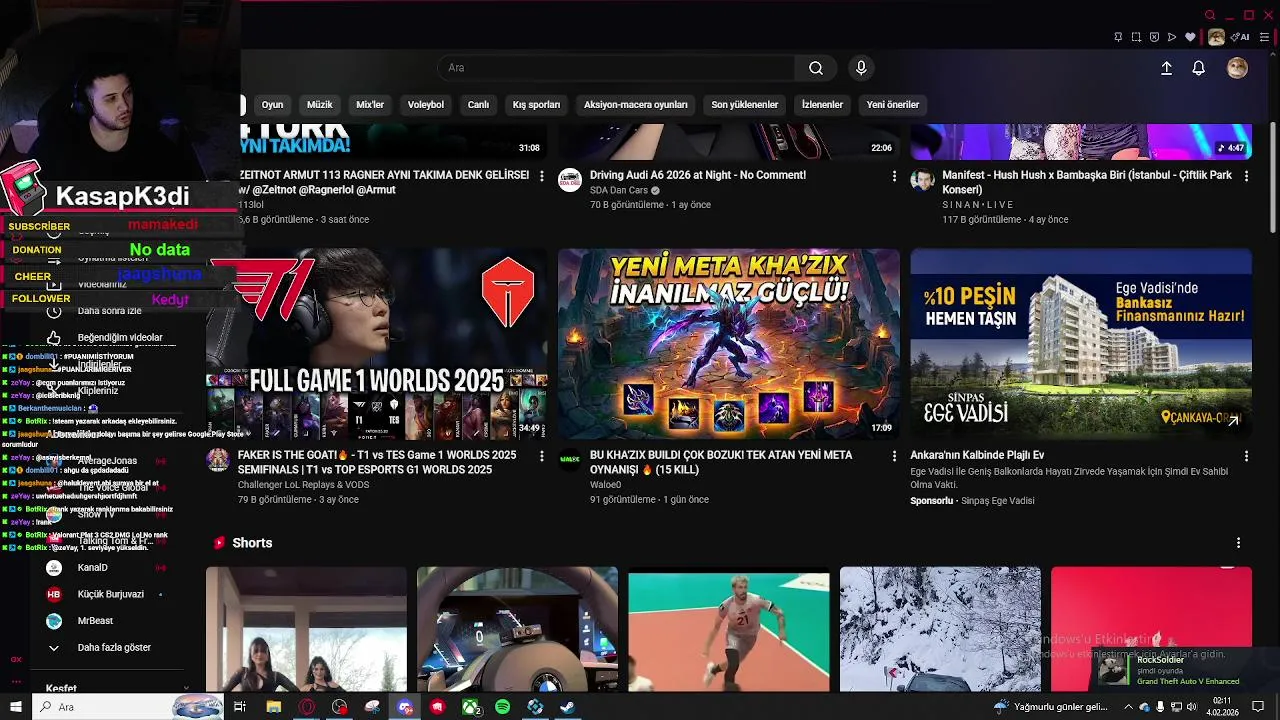This screenshot has width=1280, height=720.
Task: Click the browser snapshot capture icon
Action: coord(1136,37)
